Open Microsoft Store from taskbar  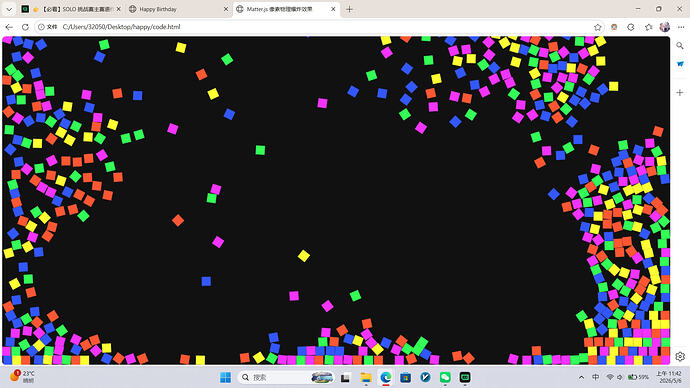[405, 377]
